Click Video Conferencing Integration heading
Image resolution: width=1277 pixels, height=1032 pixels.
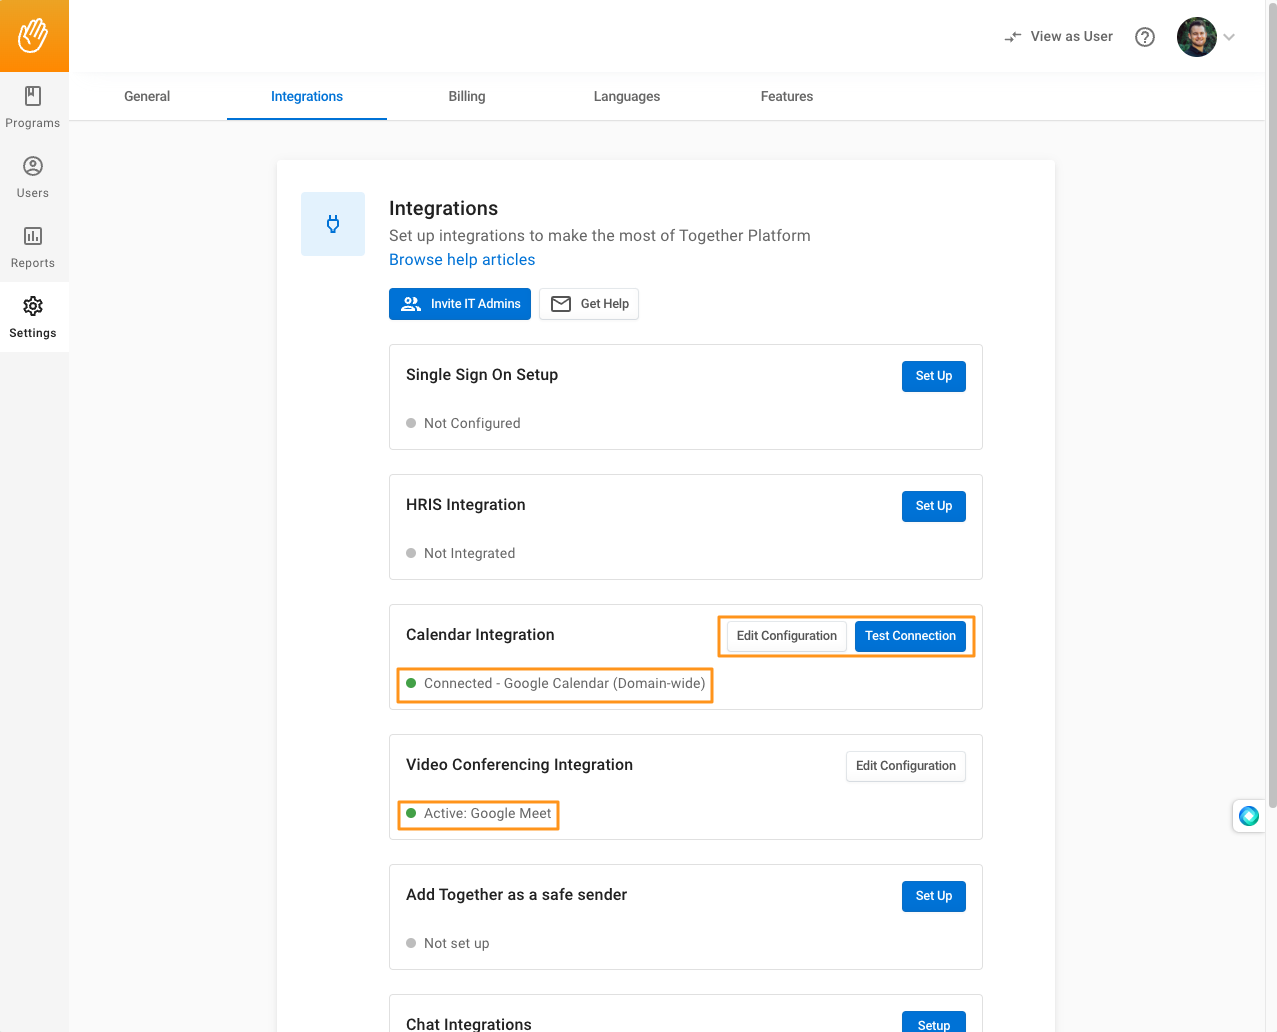click(x=519, y=765)
